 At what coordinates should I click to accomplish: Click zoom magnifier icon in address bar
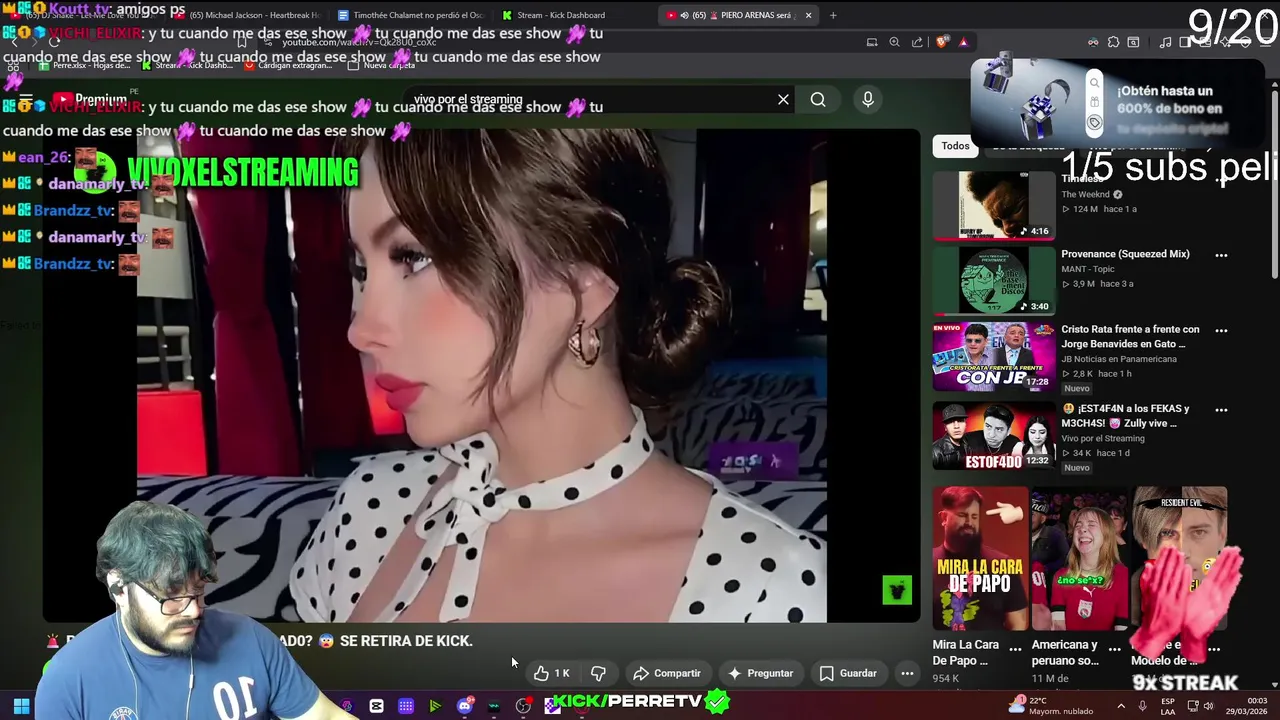(894, 42)
